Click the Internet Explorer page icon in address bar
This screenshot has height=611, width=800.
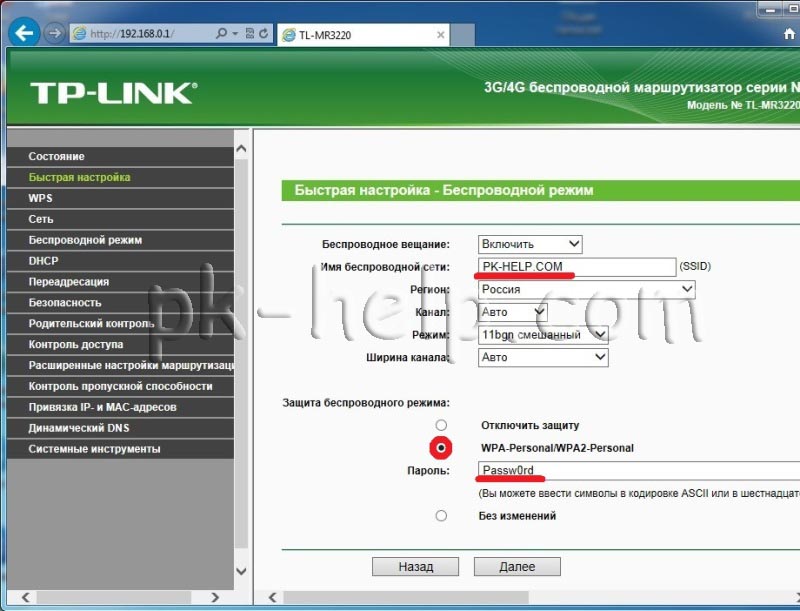80,34
